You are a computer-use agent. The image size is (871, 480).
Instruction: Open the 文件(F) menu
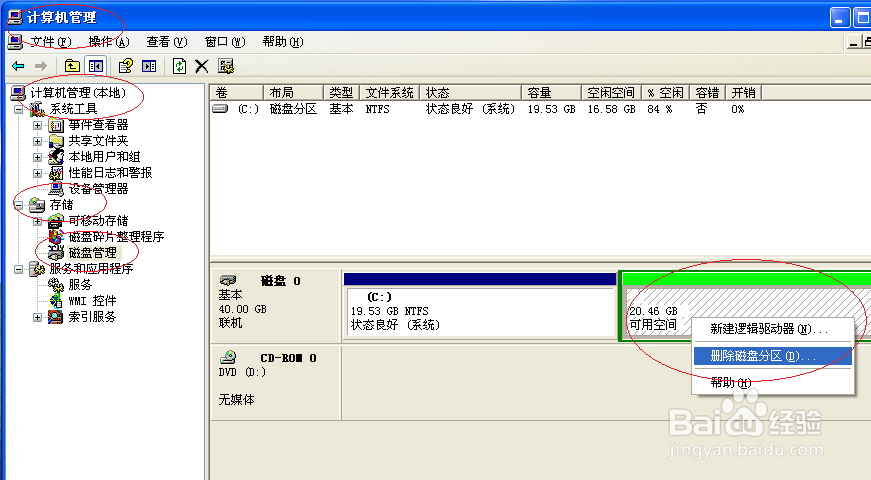tap(51, 42)
